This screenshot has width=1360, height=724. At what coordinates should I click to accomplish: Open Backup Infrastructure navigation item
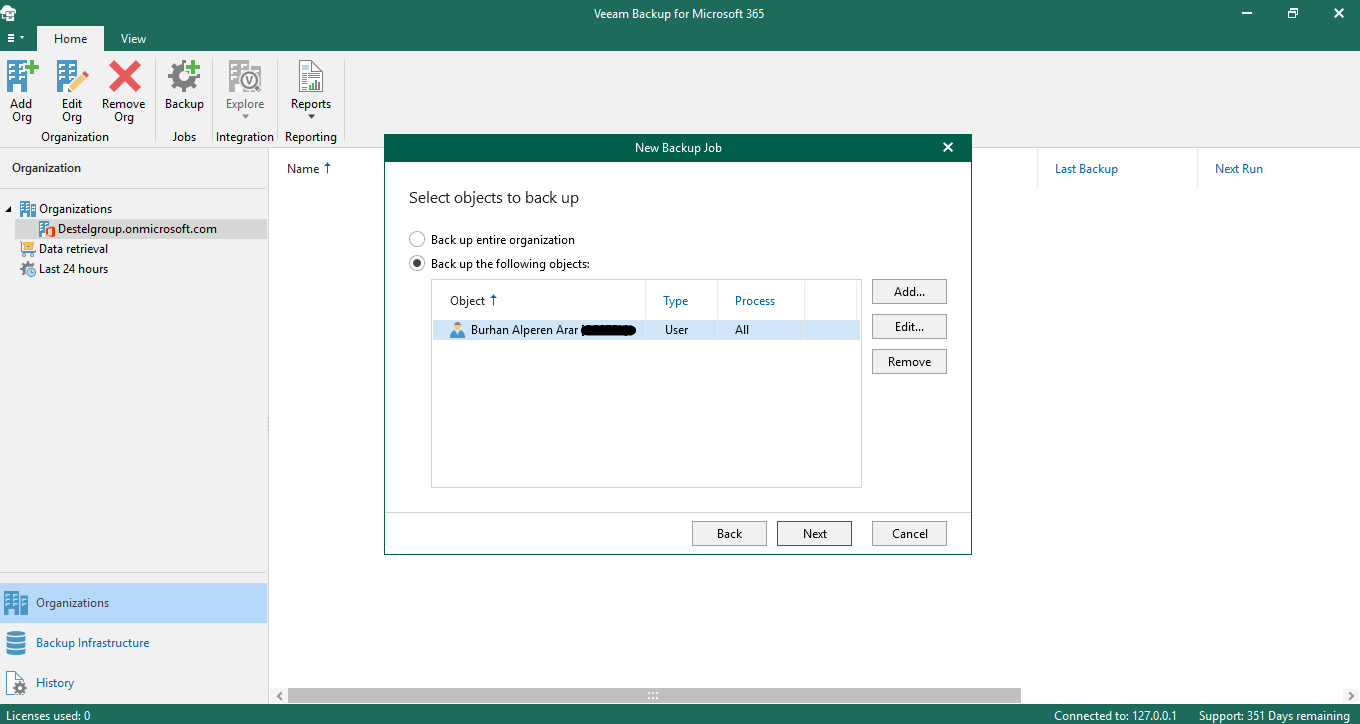point(134,643)
